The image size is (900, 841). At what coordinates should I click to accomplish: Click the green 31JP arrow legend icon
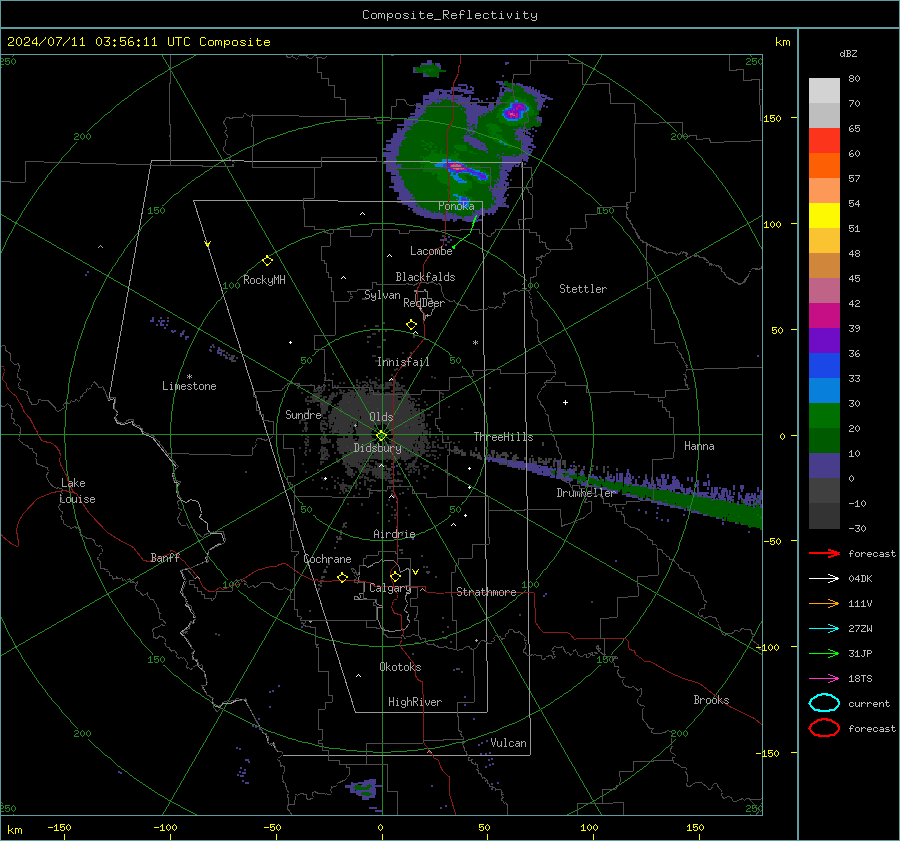824,653
